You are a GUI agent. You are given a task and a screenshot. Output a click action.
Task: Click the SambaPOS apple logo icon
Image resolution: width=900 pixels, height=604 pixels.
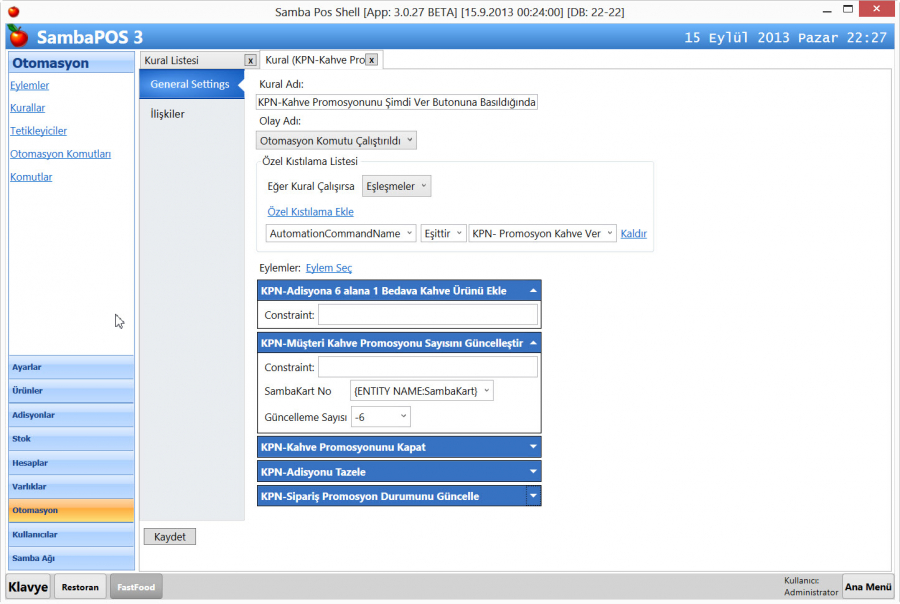[x=18, y=37]
